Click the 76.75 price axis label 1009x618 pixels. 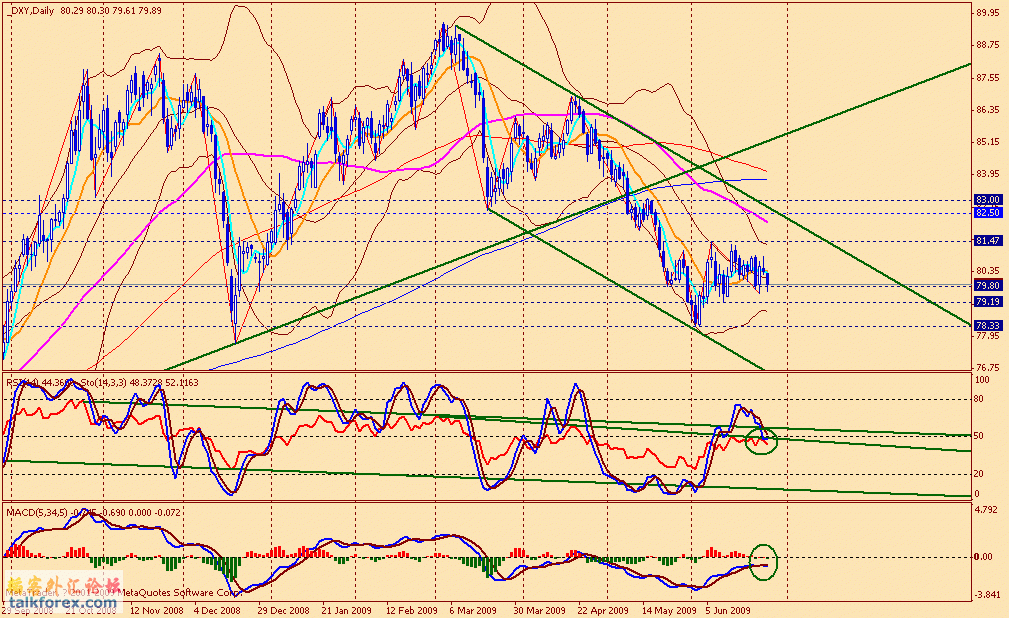pyautogui.click(x=988, y=368)
